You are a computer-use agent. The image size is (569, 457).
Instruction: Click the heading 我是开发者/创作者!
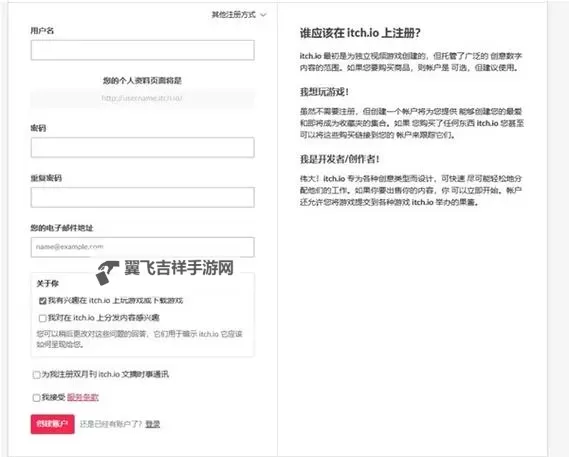tap(340, 159)
